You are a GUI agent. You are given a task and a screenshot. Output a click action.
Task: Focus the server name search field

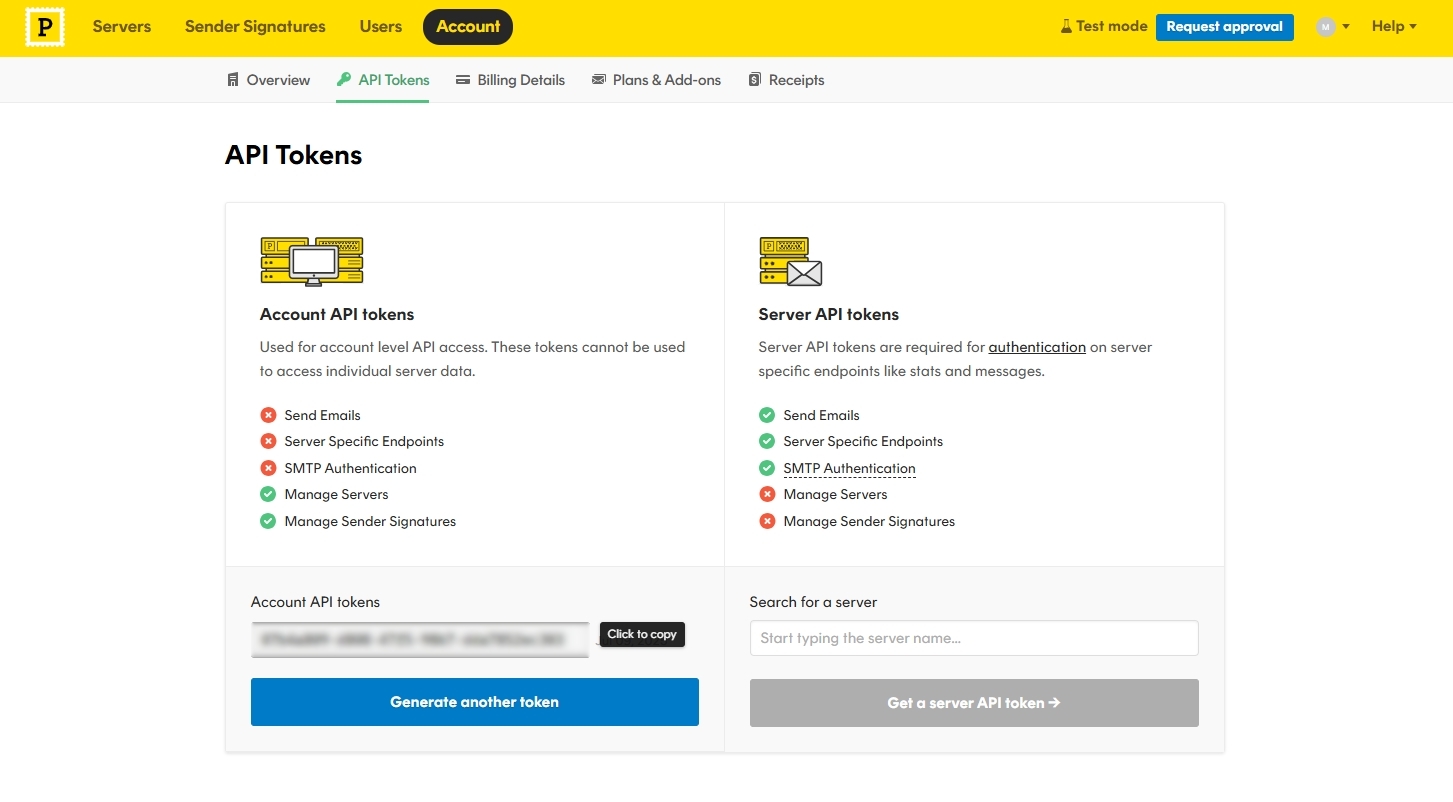(x=974, y=638)
